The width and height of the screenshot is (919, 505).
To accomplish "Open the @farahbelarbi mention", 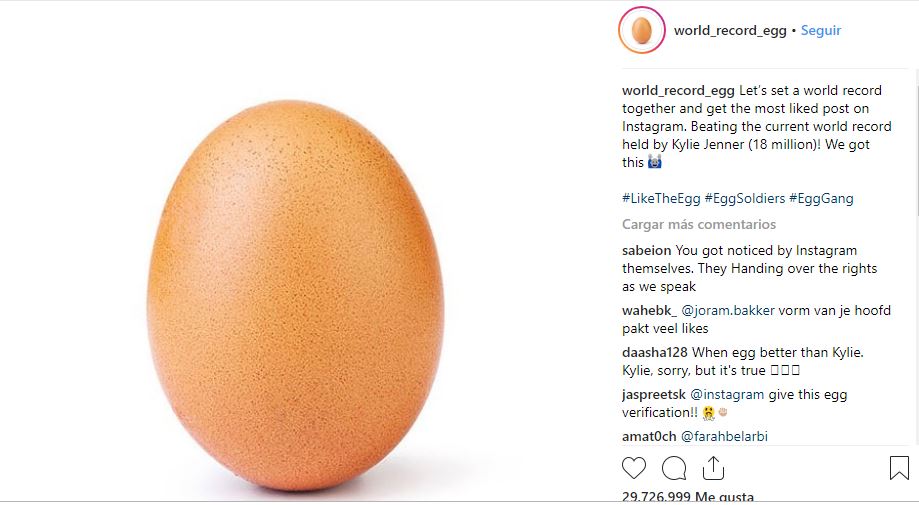I will [725, 436].
